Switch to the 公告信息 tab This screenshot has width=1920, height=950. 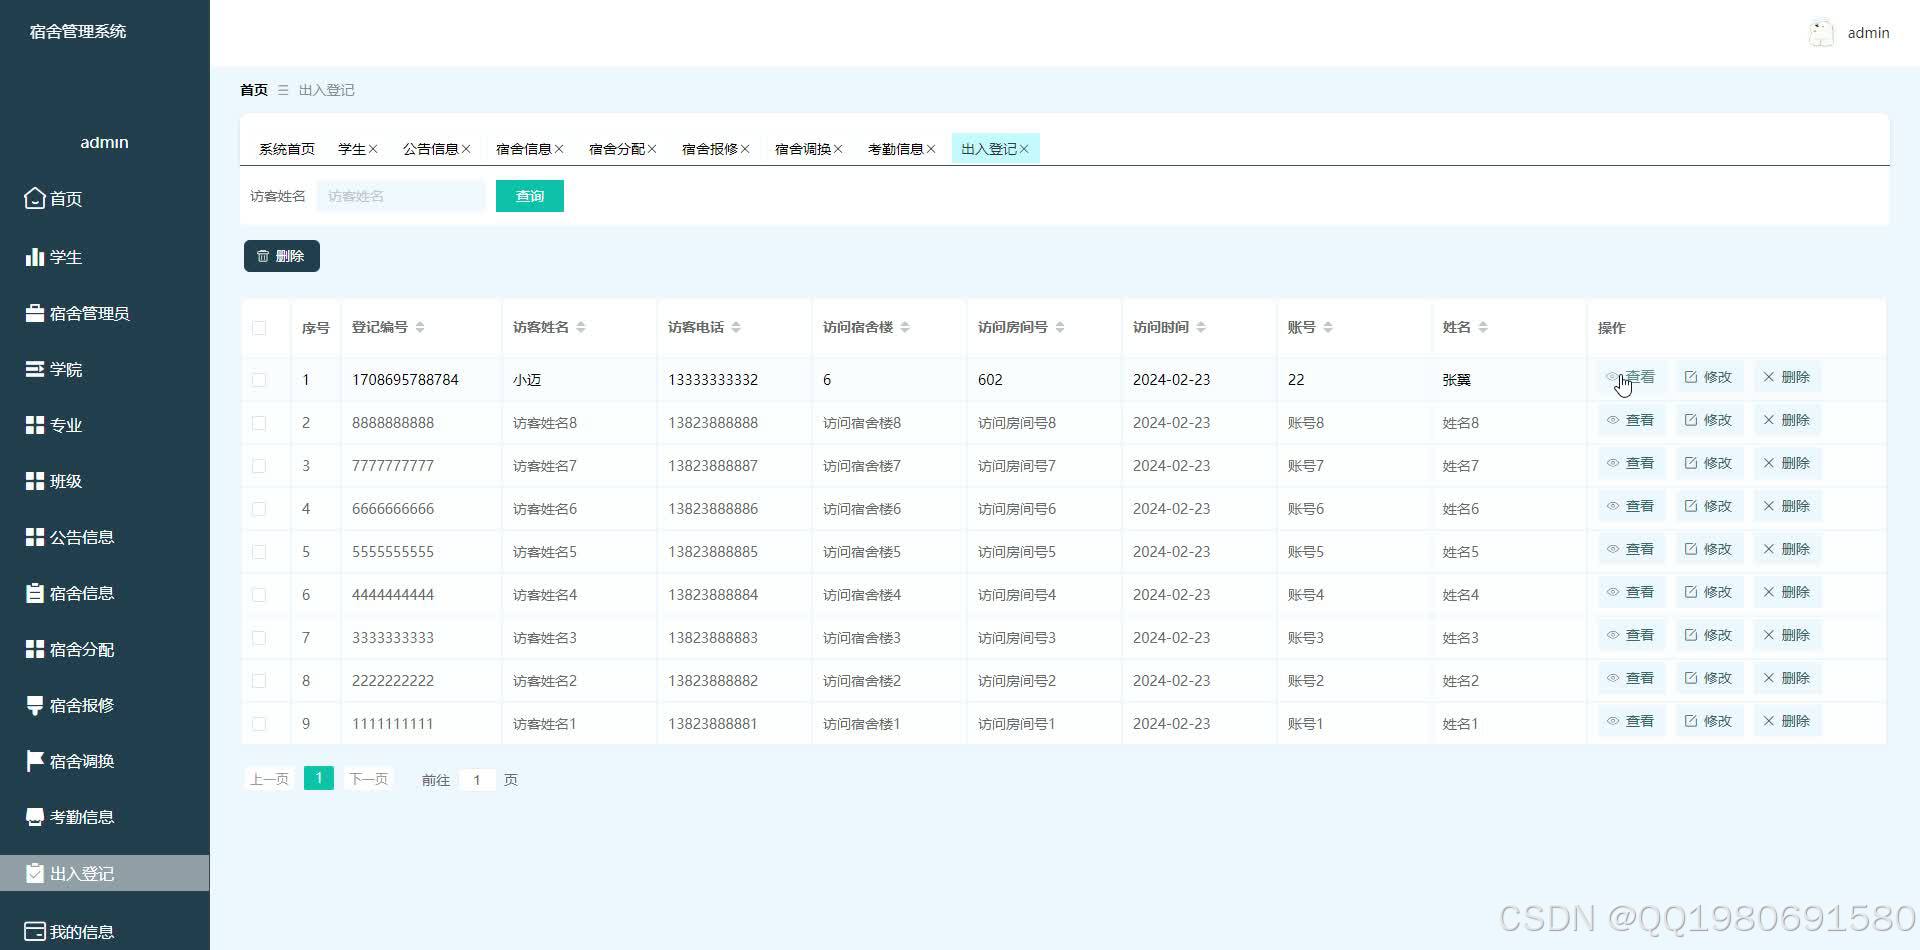[430, 149]
